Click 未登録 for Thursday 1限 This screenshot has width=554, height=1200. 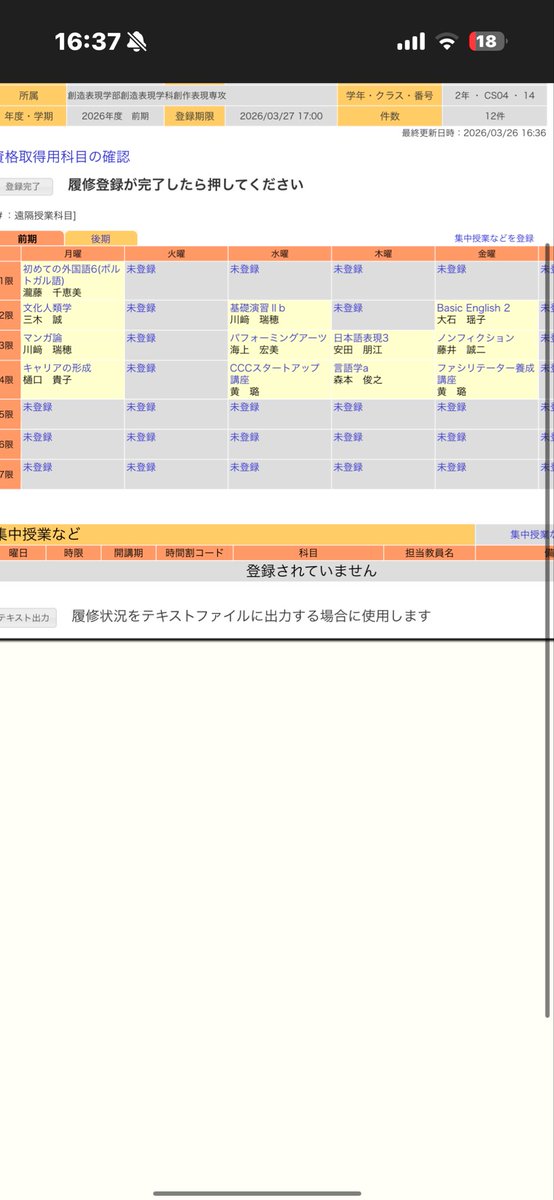(x=348, y=269)
